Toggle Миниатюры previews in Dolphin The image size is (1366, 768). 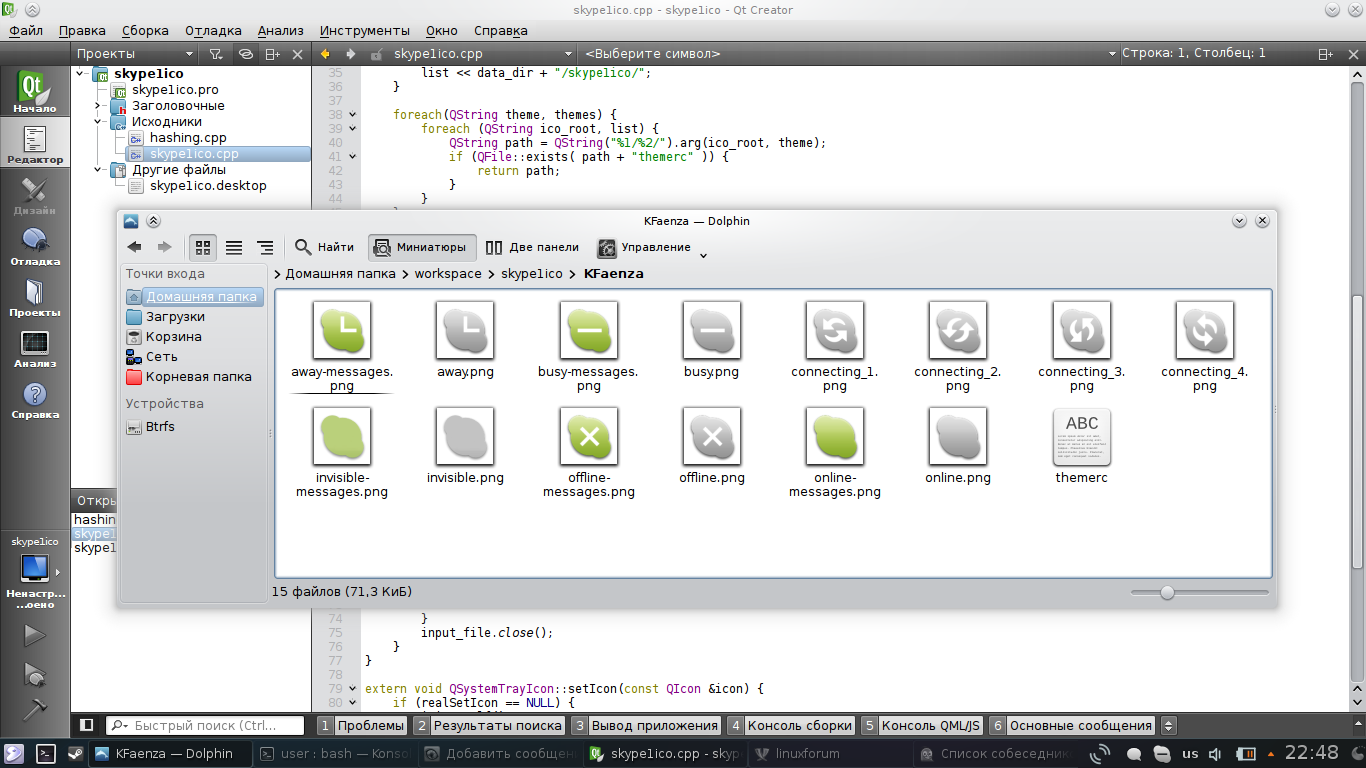click(421, 247)
